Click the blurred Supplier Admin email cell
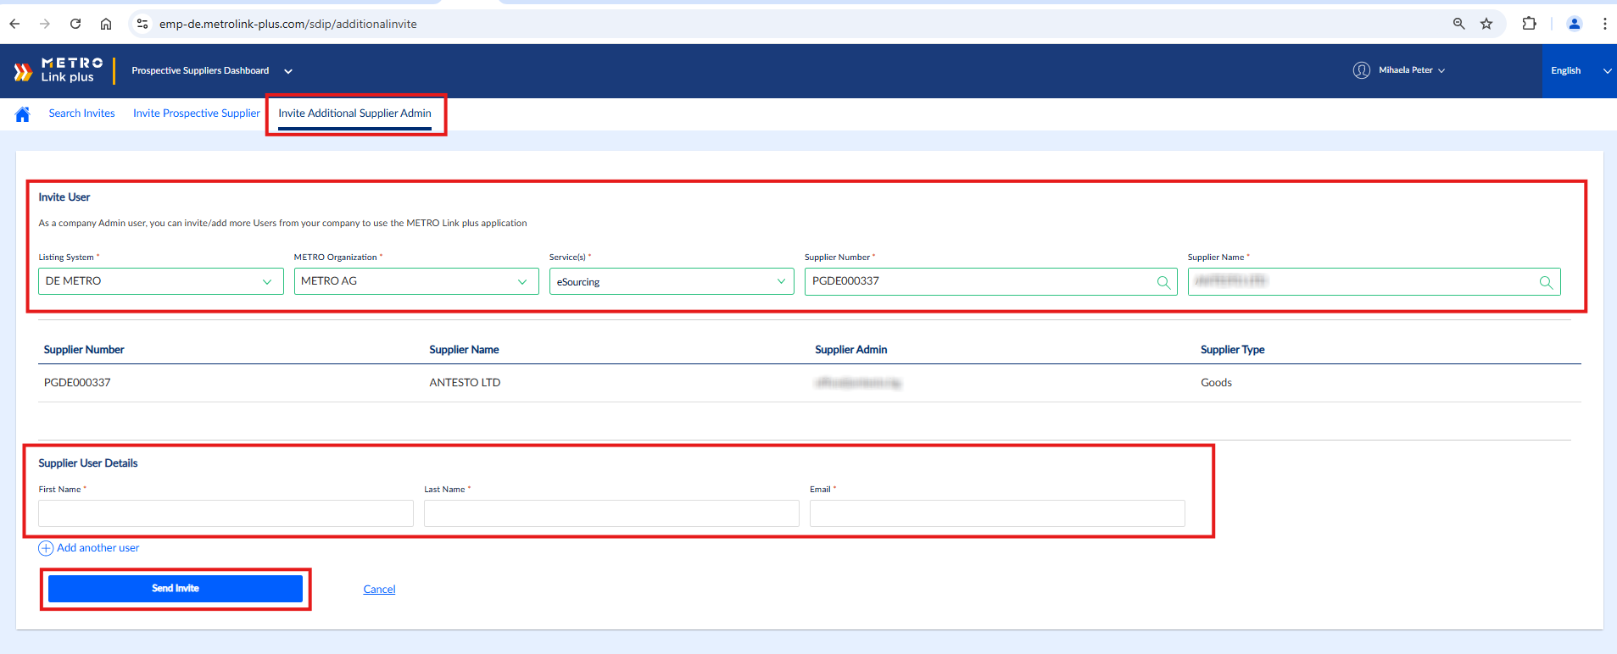The image size is (1617, 654). [858, 383]
